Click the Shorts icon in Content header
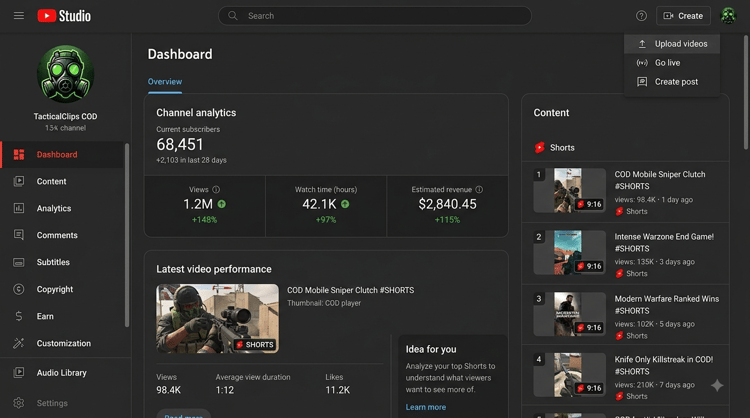The image size is (750, 418). tap(540, 147)
